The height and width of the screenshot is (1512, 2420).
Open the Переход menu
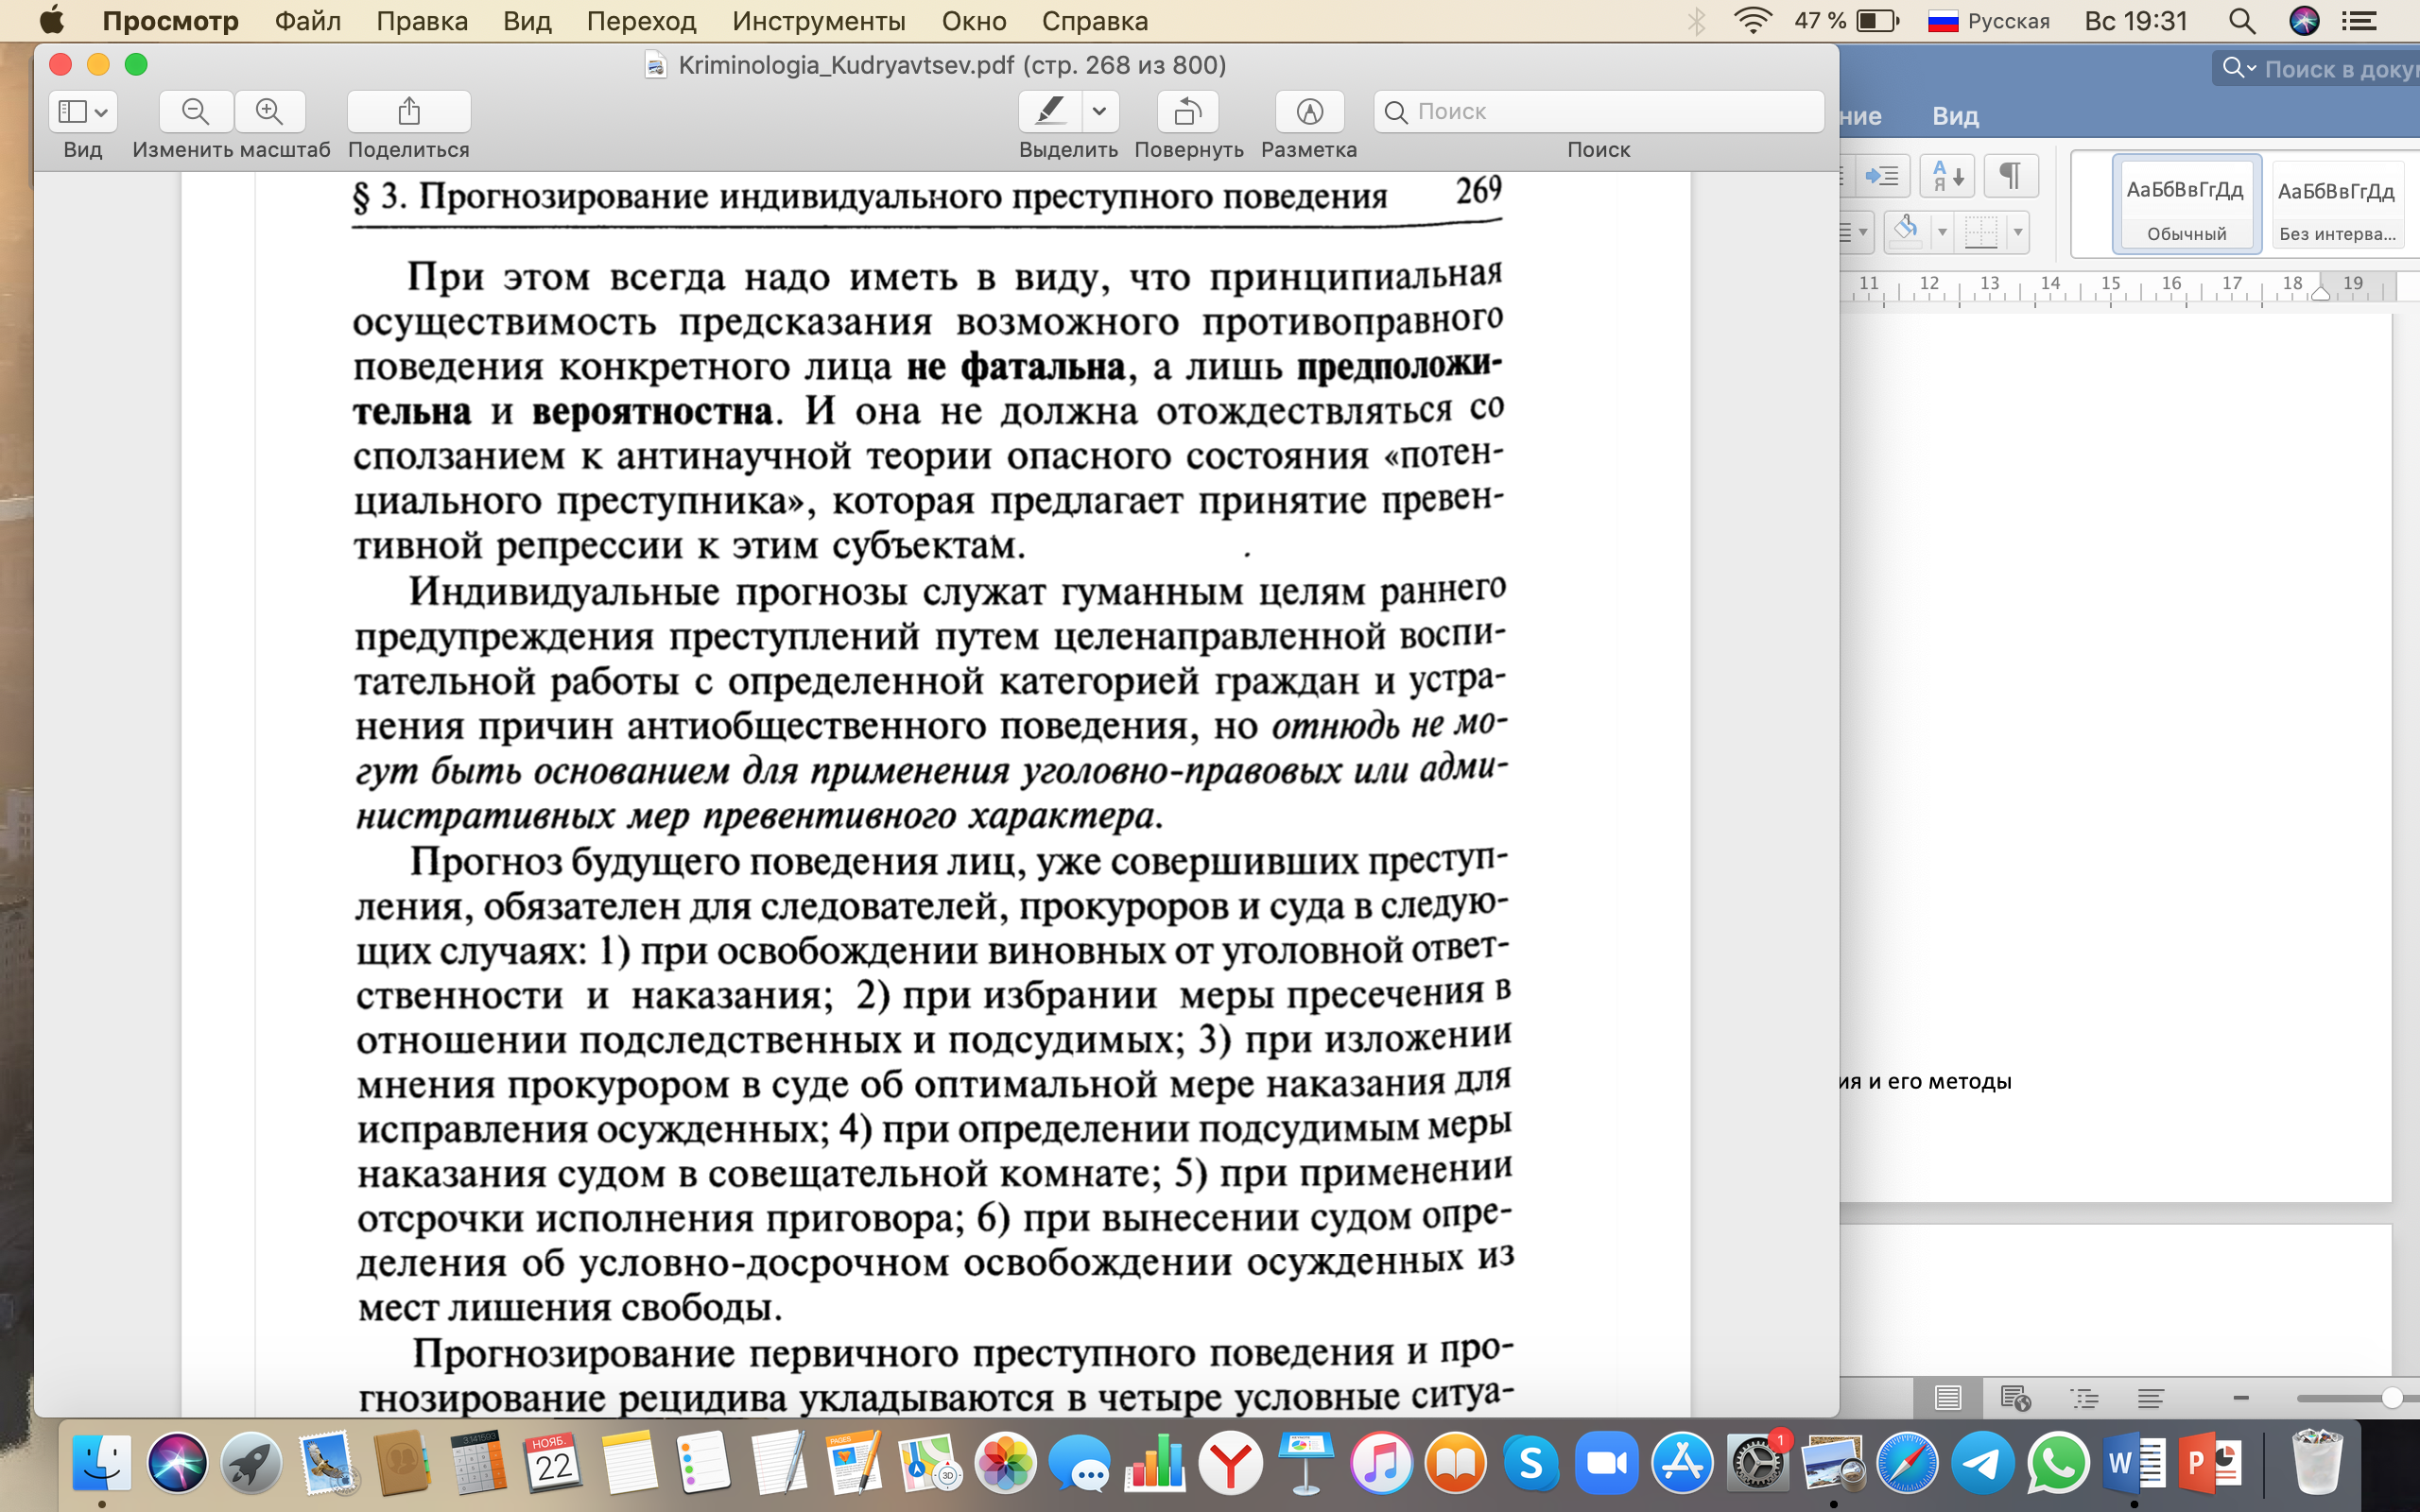tap(641, 21)
